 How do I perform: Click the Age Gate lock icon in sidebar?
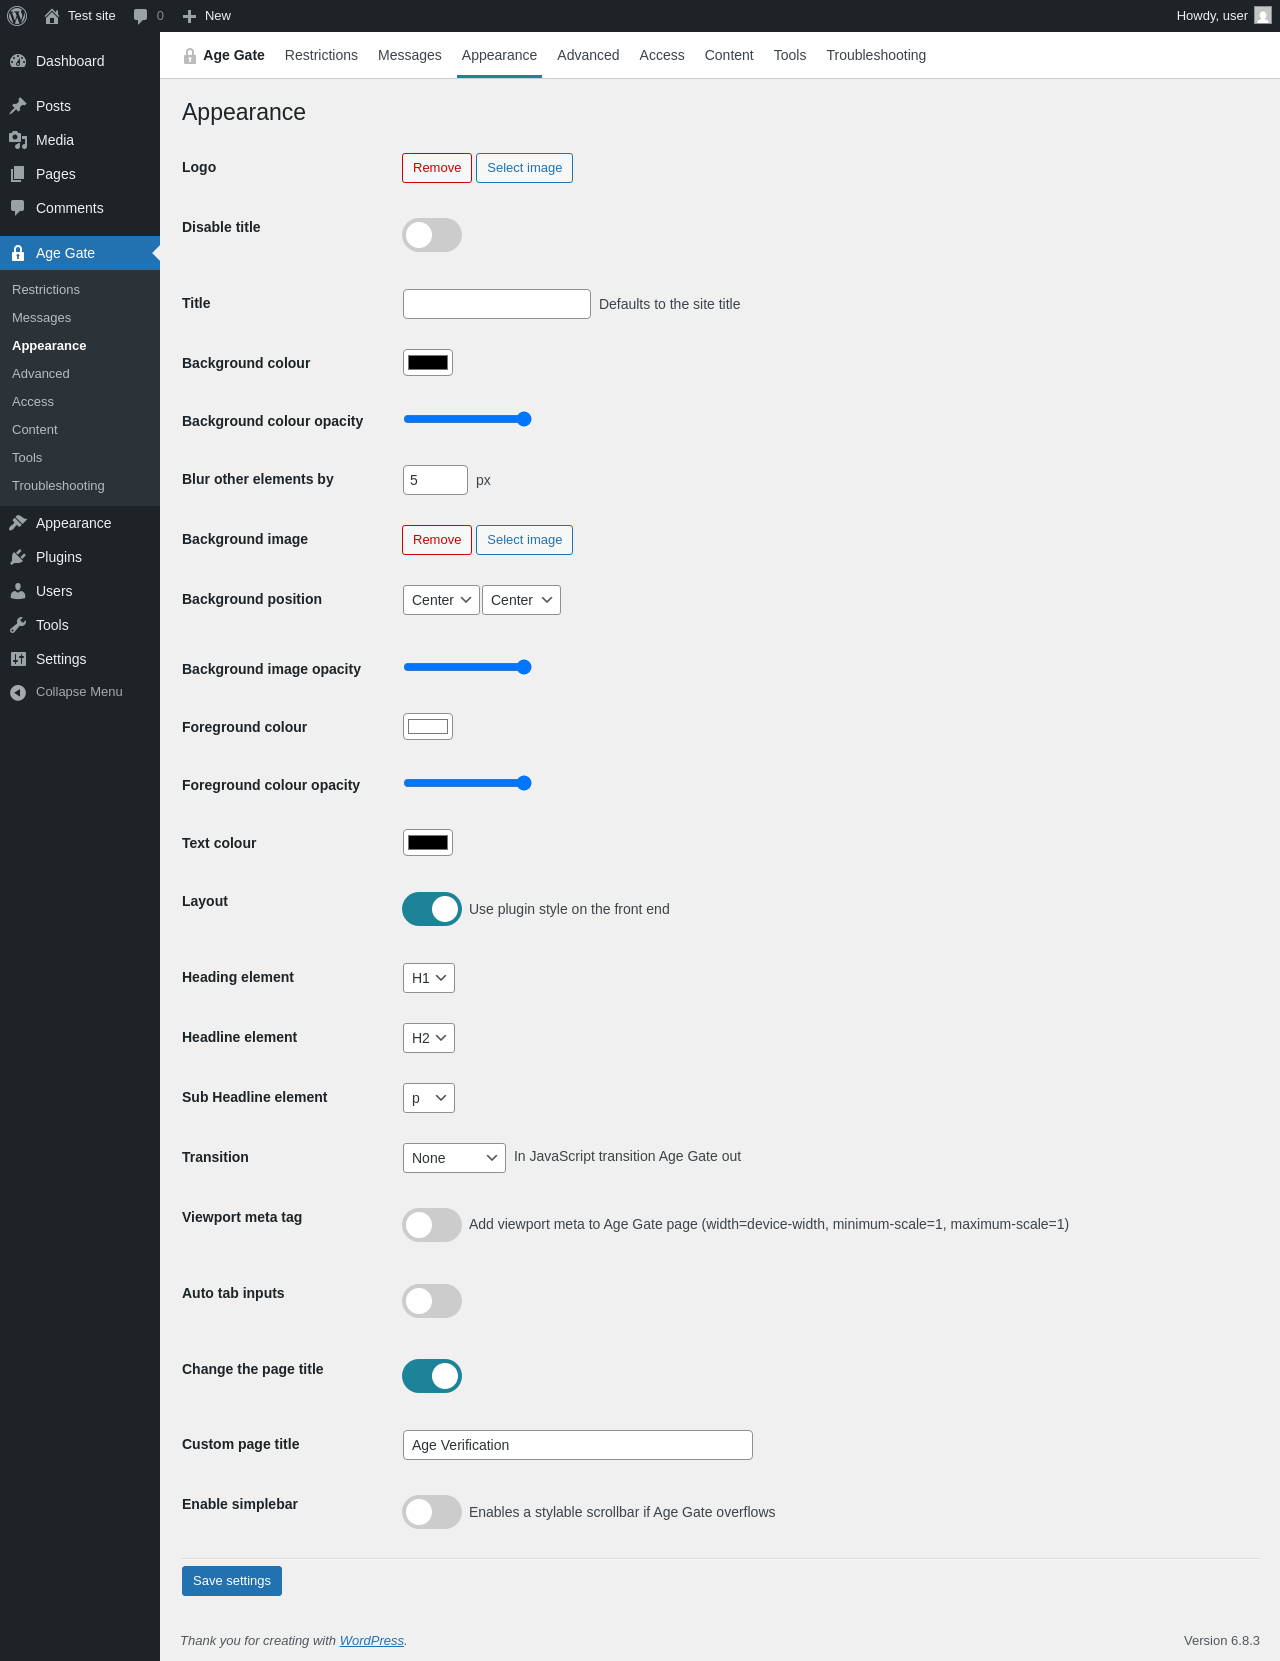coord(18,253)
